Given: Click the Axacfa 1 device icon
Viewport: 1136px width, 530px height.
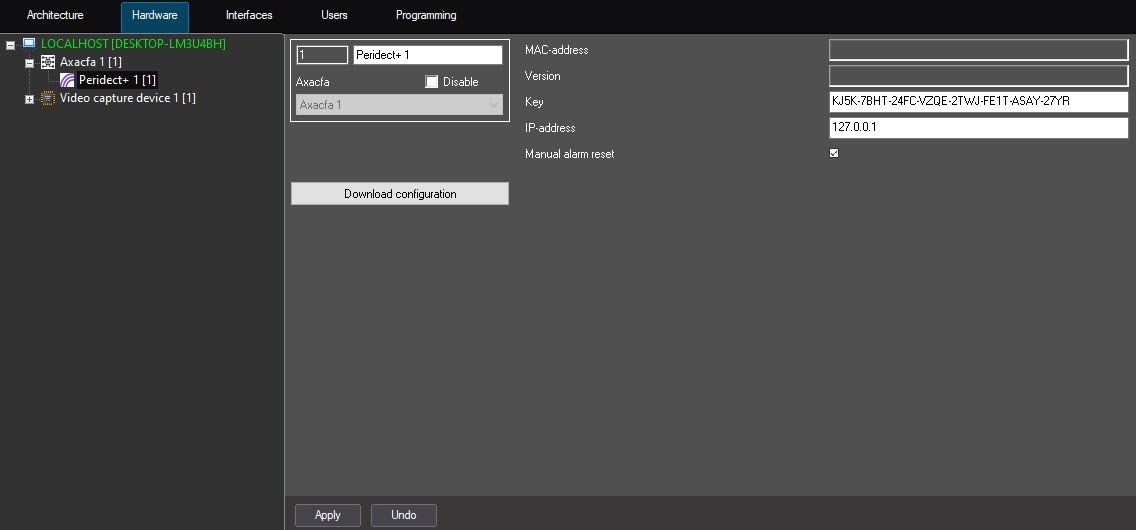Looking at the screenshot, I should coord(48,62).
